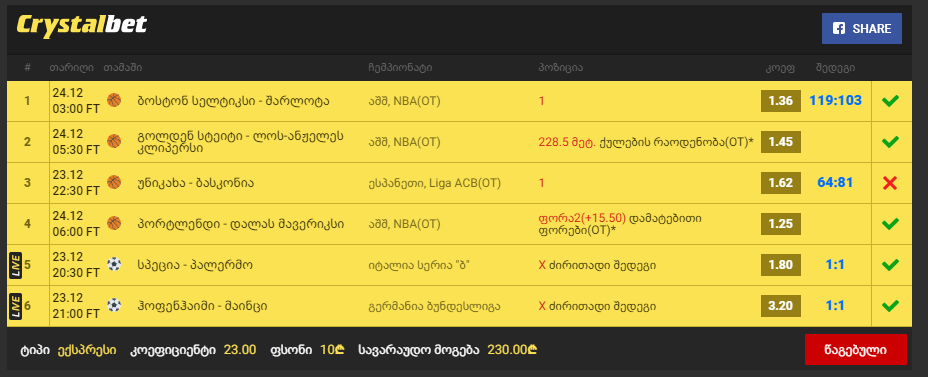928x377 pixels.
Task: Click the 1.45 odds box
Action: coord(781,142)
